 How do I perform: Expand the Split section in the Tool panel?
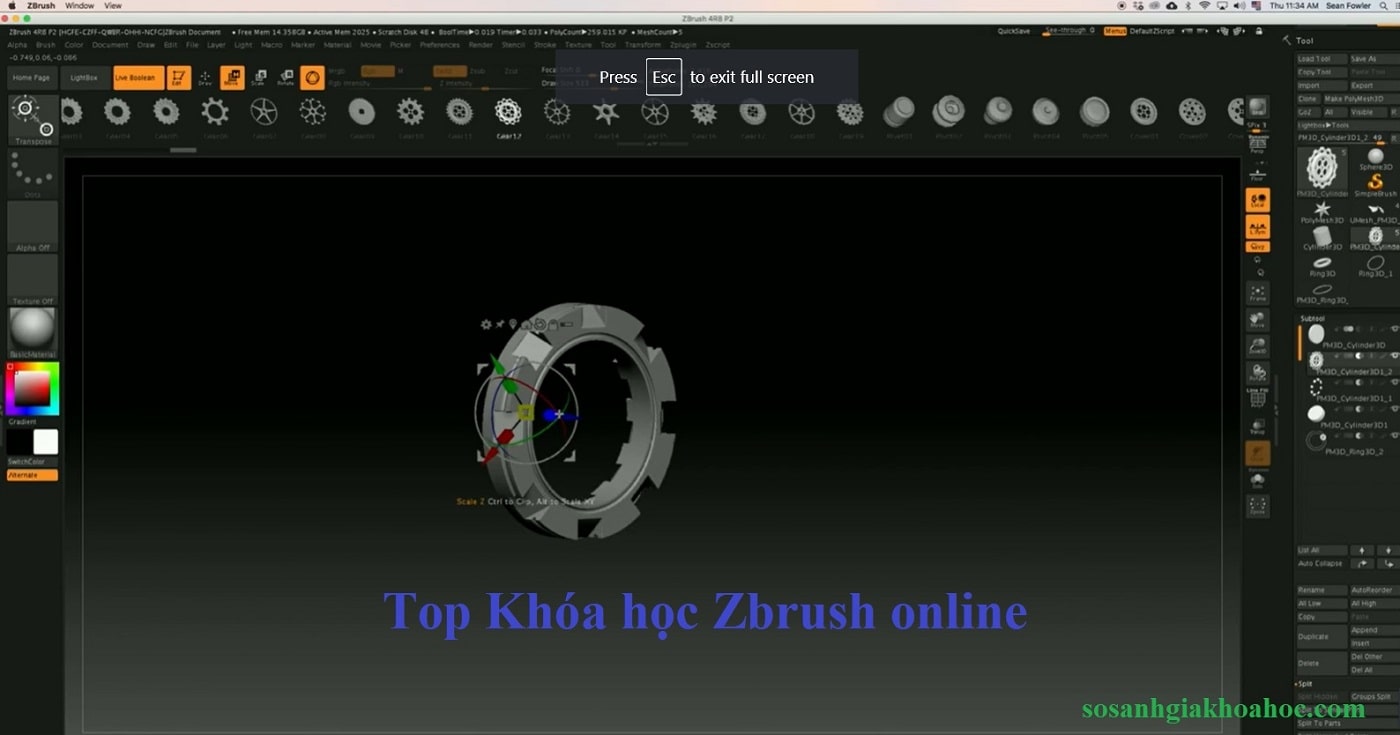click(1303, 684)
